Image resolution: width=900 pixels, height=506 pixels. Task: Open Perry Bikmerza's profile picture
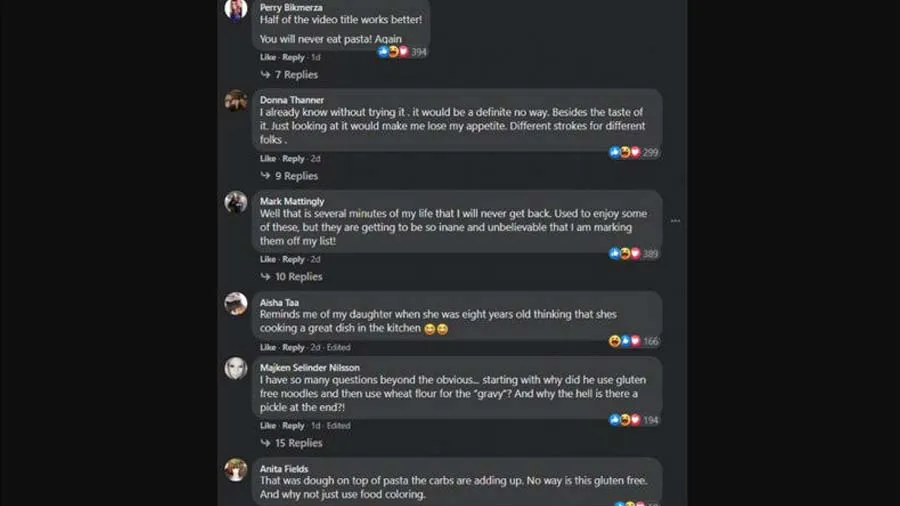[x=236, y=9]
